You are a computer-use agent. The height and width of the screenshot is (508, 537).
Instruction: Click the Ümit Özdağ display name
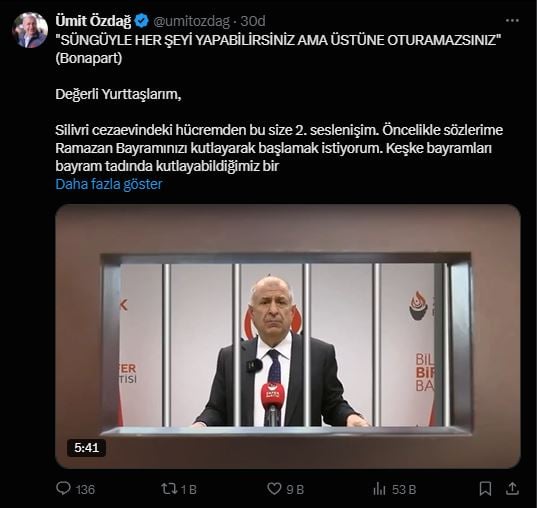[93, 21]
